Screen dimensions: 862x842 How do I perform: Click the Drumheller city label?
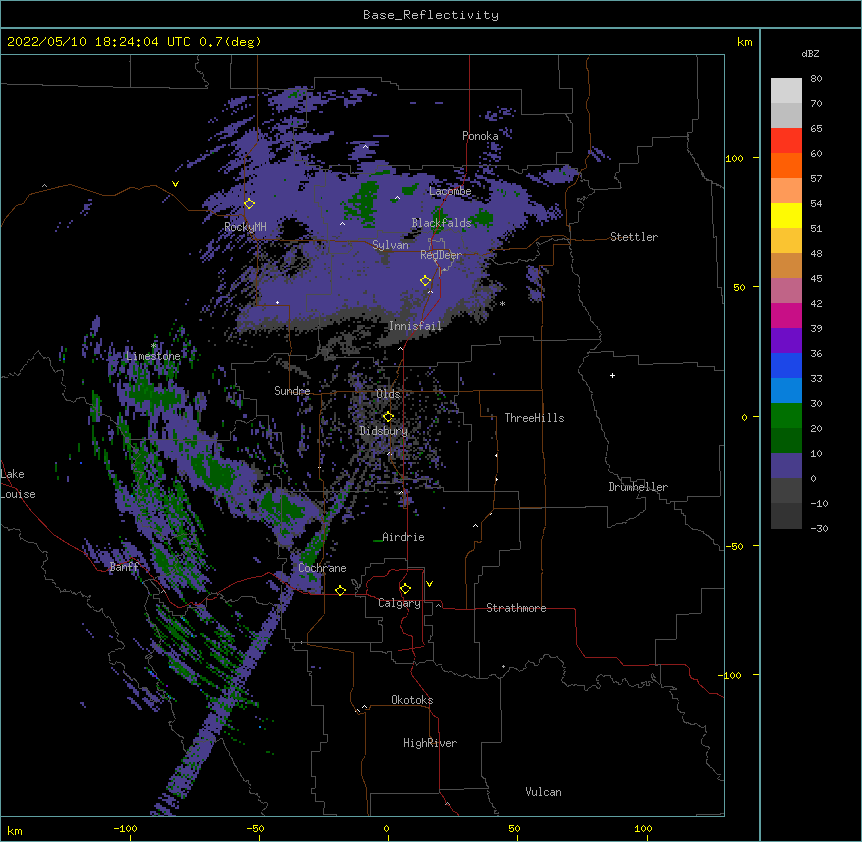638,487
